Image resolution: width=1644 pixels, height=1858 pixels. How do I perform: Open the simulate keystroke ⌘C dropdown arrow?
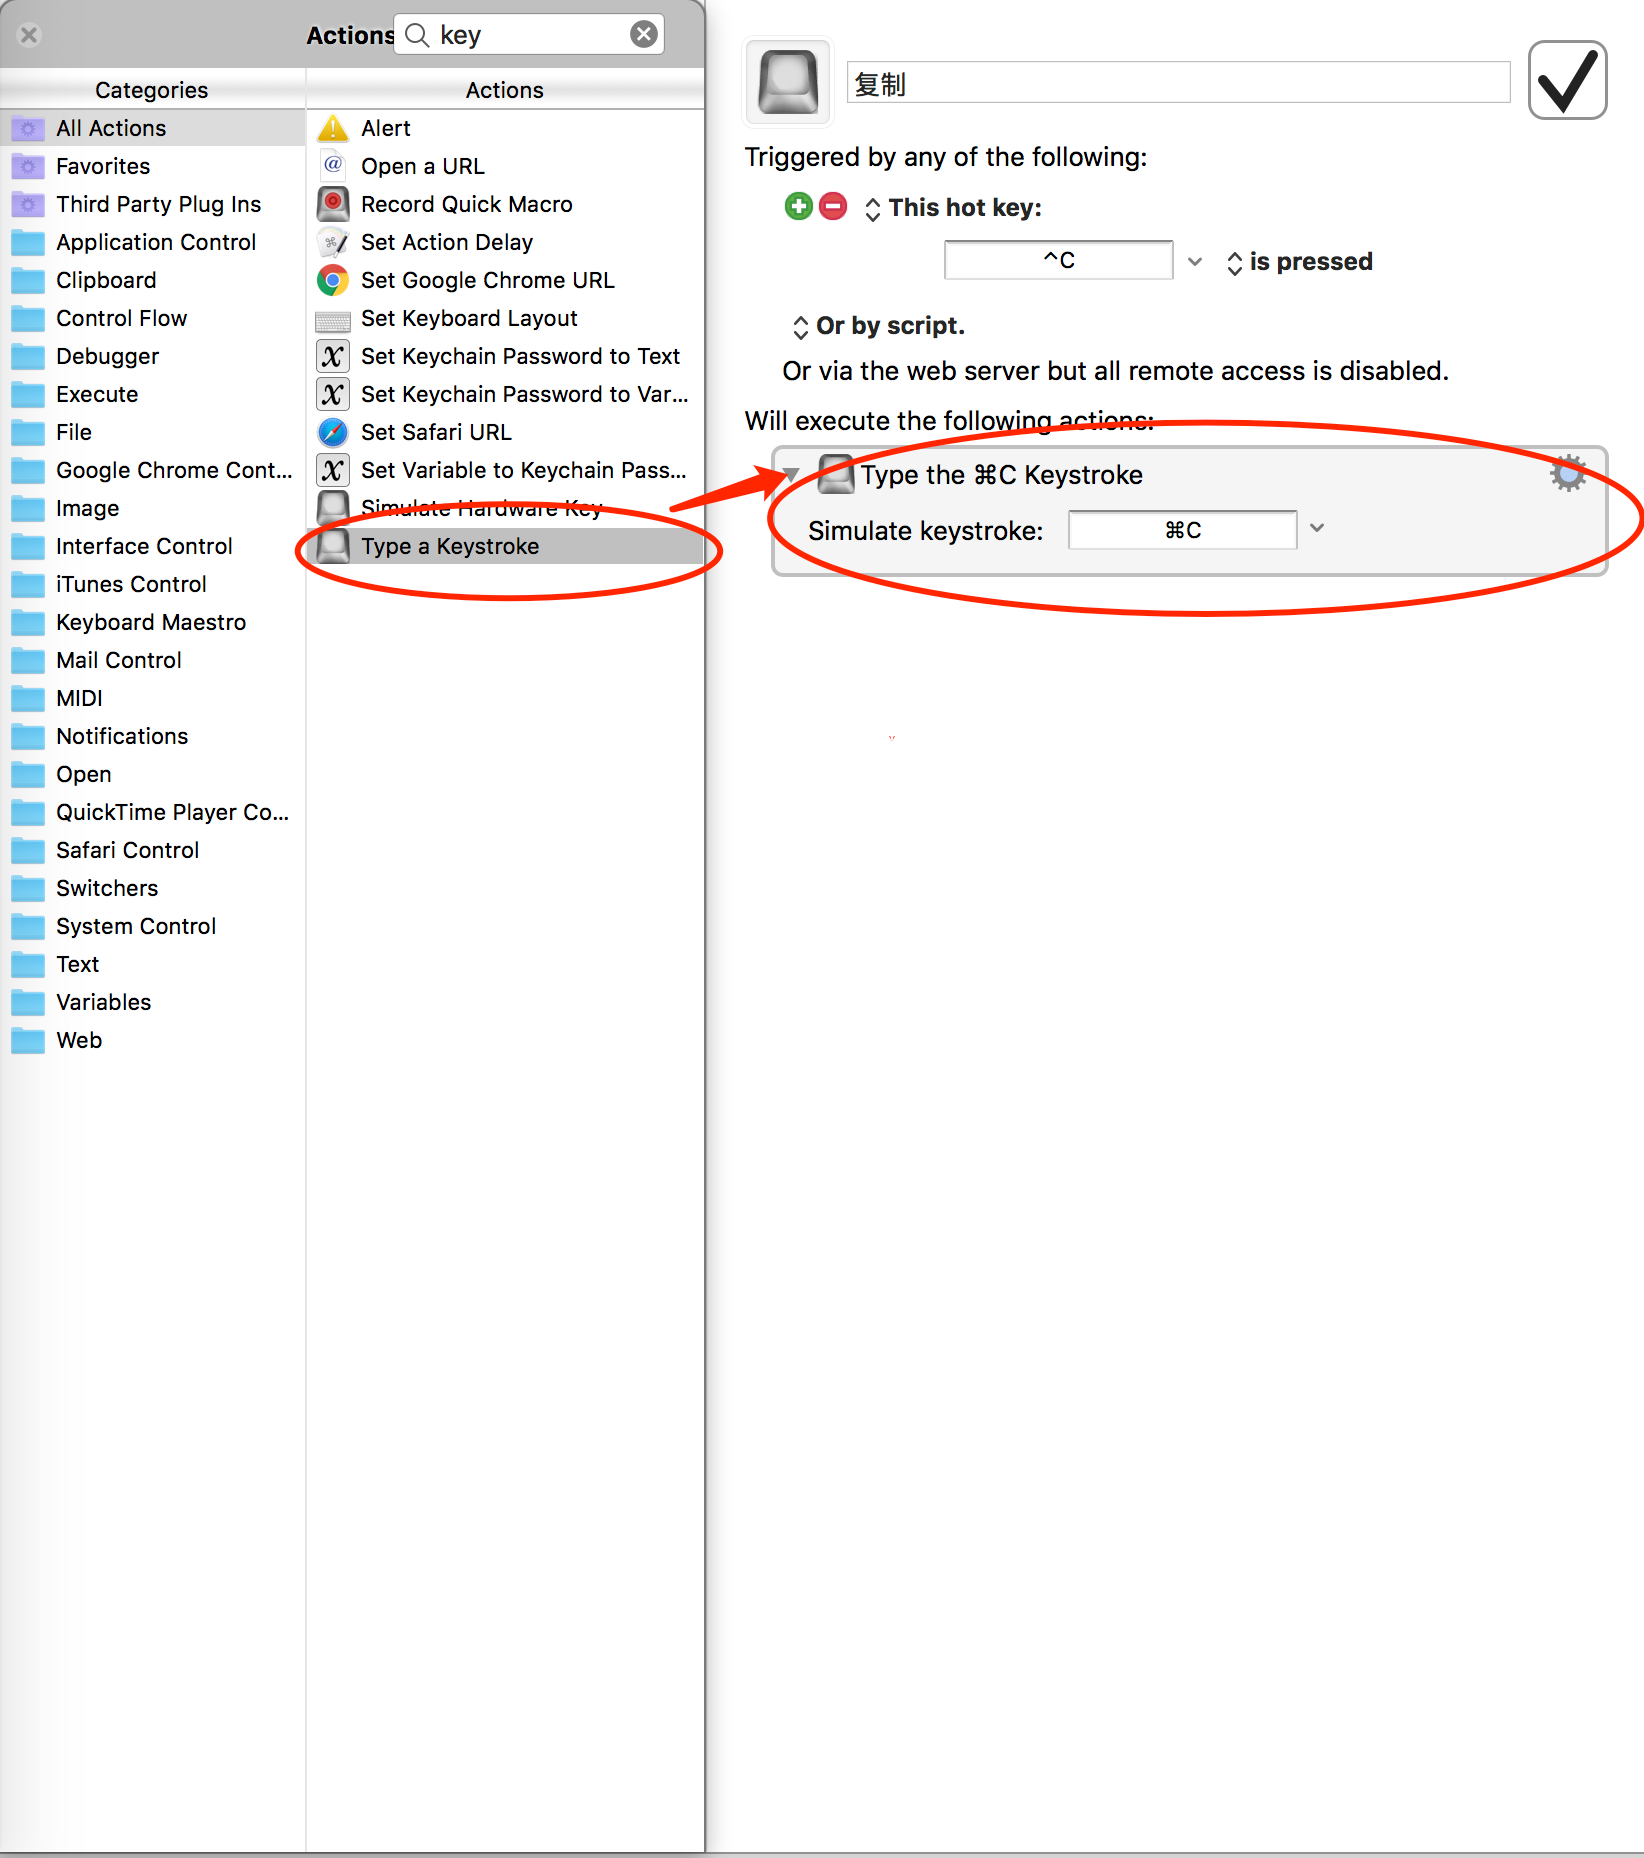pos(1317,529)
